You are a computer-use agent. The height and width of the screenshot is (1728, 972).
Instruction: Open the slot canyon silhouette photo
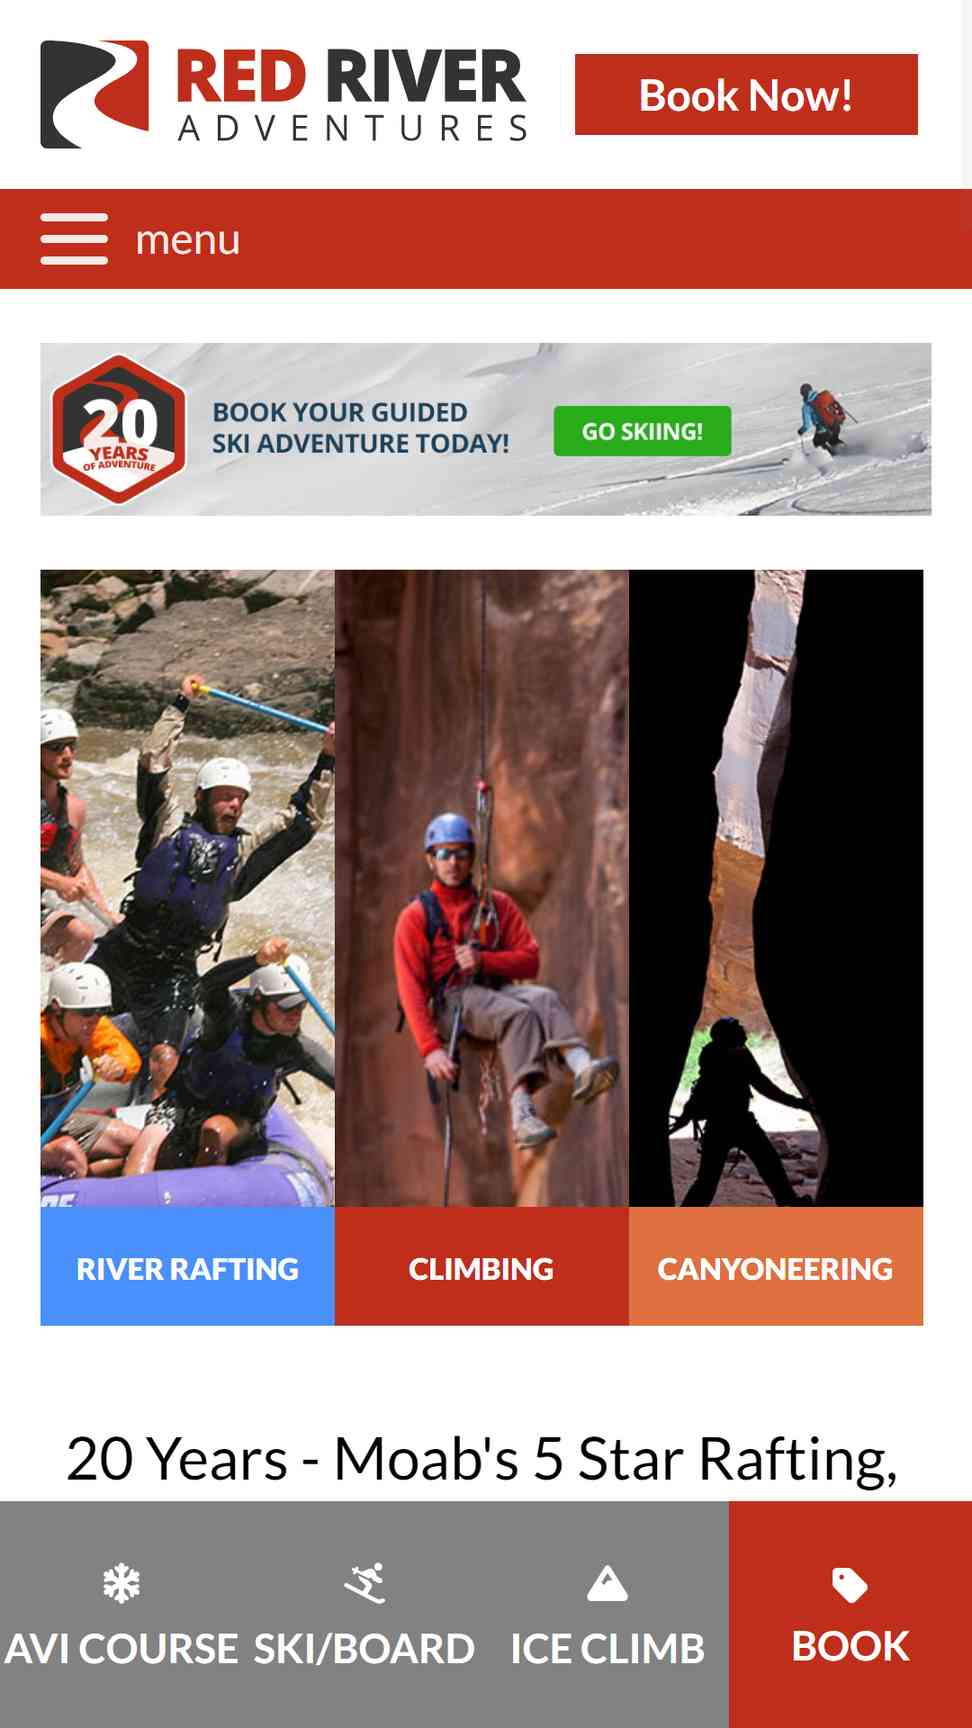(x=776, y=888)
